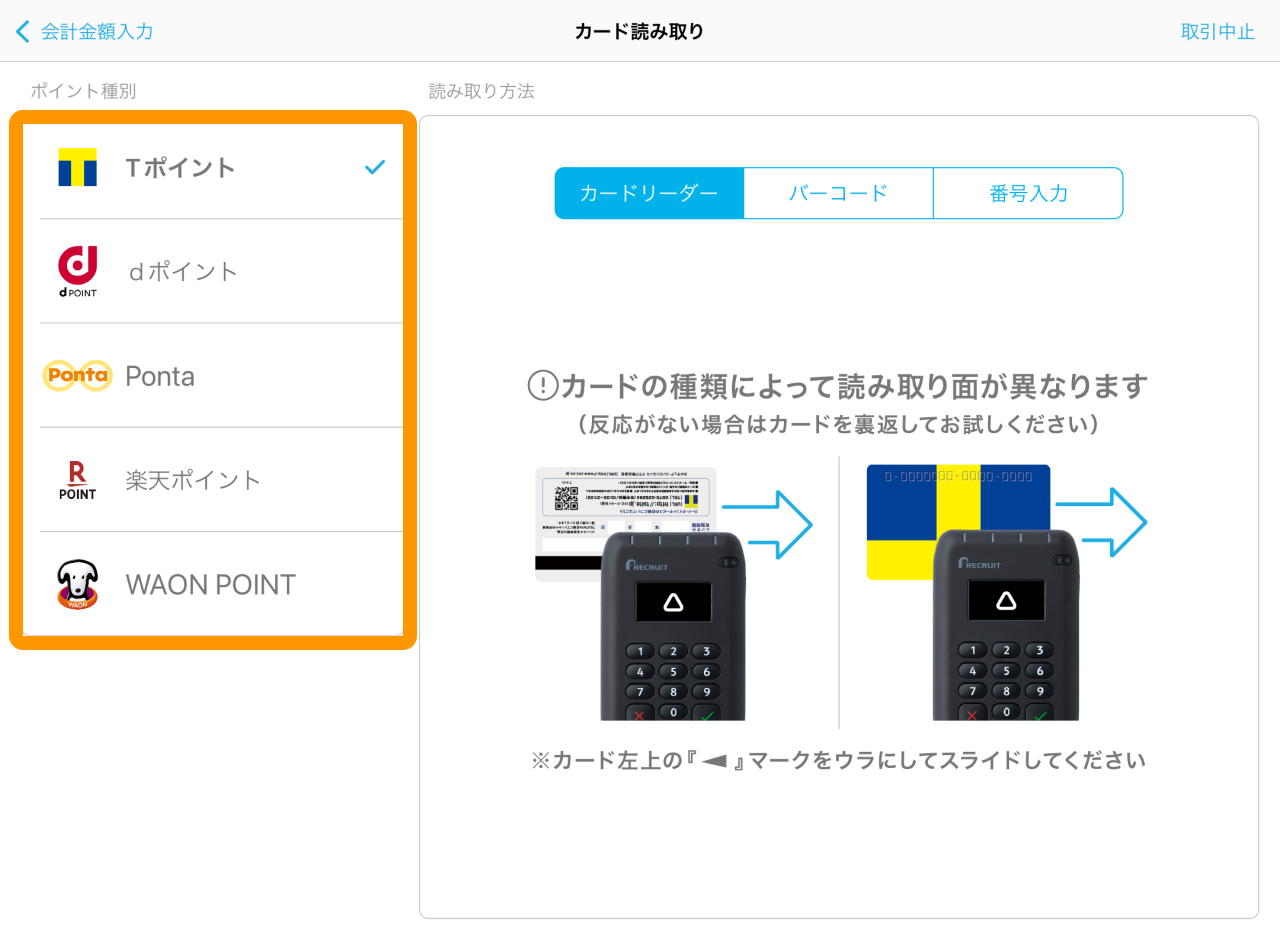Switch to バーコード reading tab

pyautogui.click(x=838, y=193)
